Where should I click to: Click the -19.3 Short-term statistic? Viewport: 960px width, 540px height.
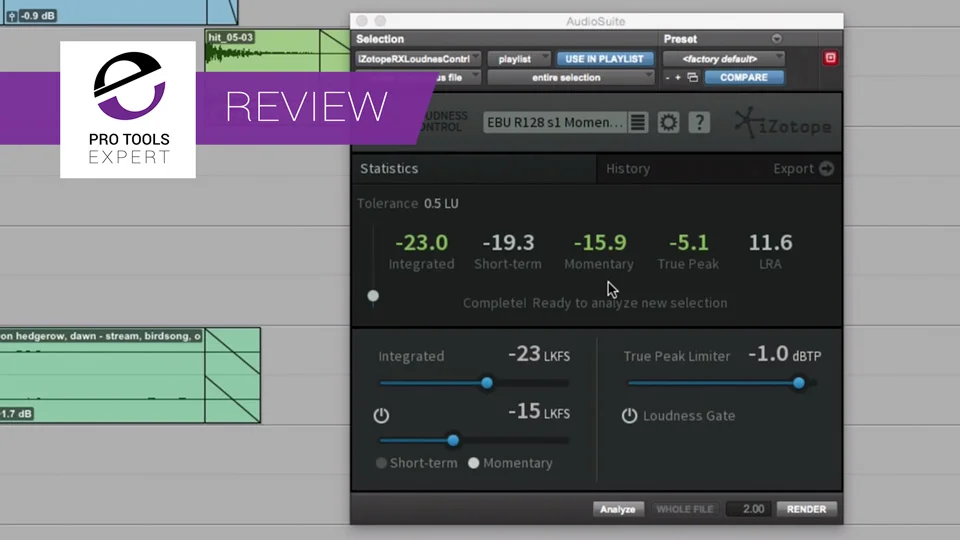[508, 243]
